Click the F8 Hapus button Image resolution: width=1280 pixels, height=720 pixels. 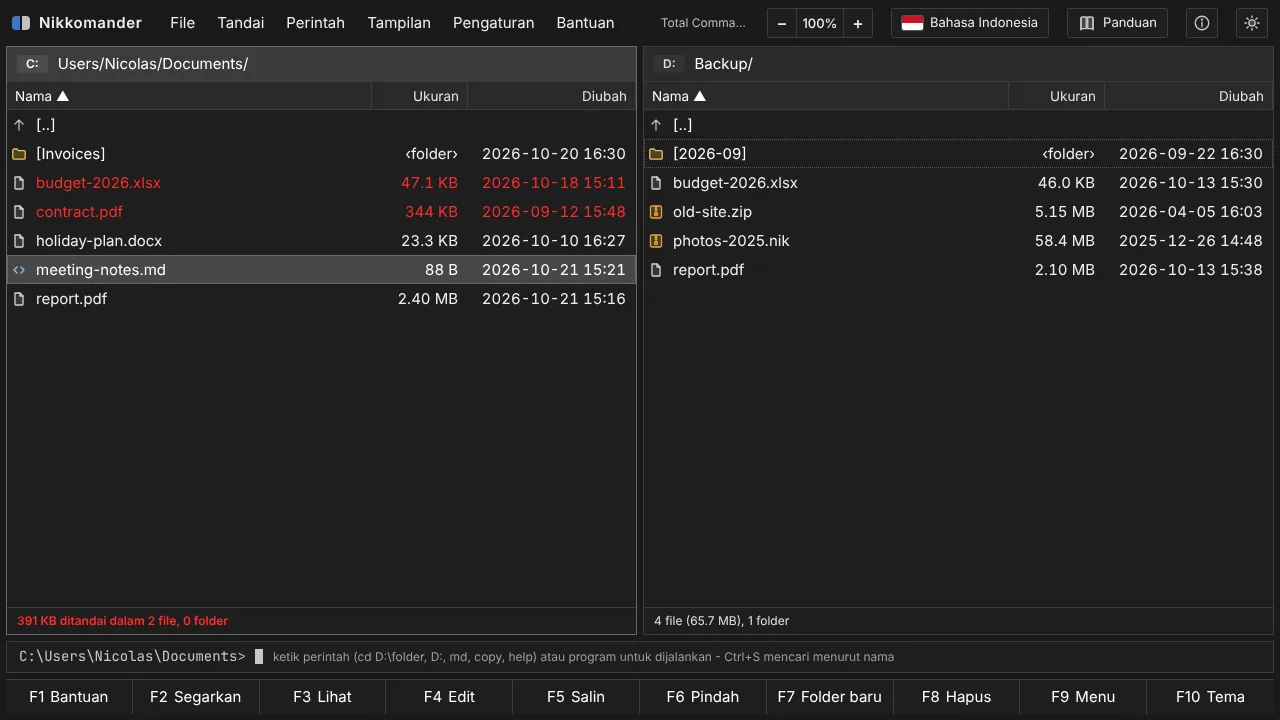click(x=956, y=697)
